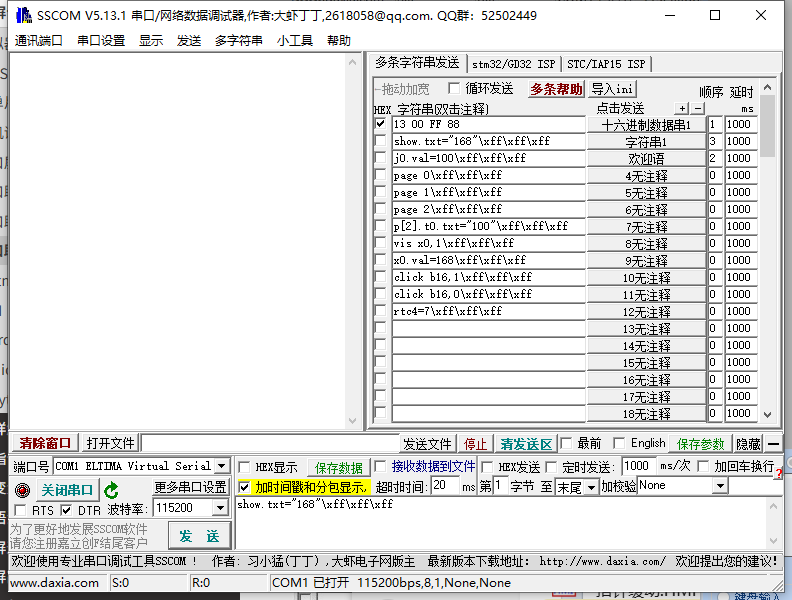792x600 pixels.
Task: Click the 清除窗口 button
Action: (x=45, y=443)
